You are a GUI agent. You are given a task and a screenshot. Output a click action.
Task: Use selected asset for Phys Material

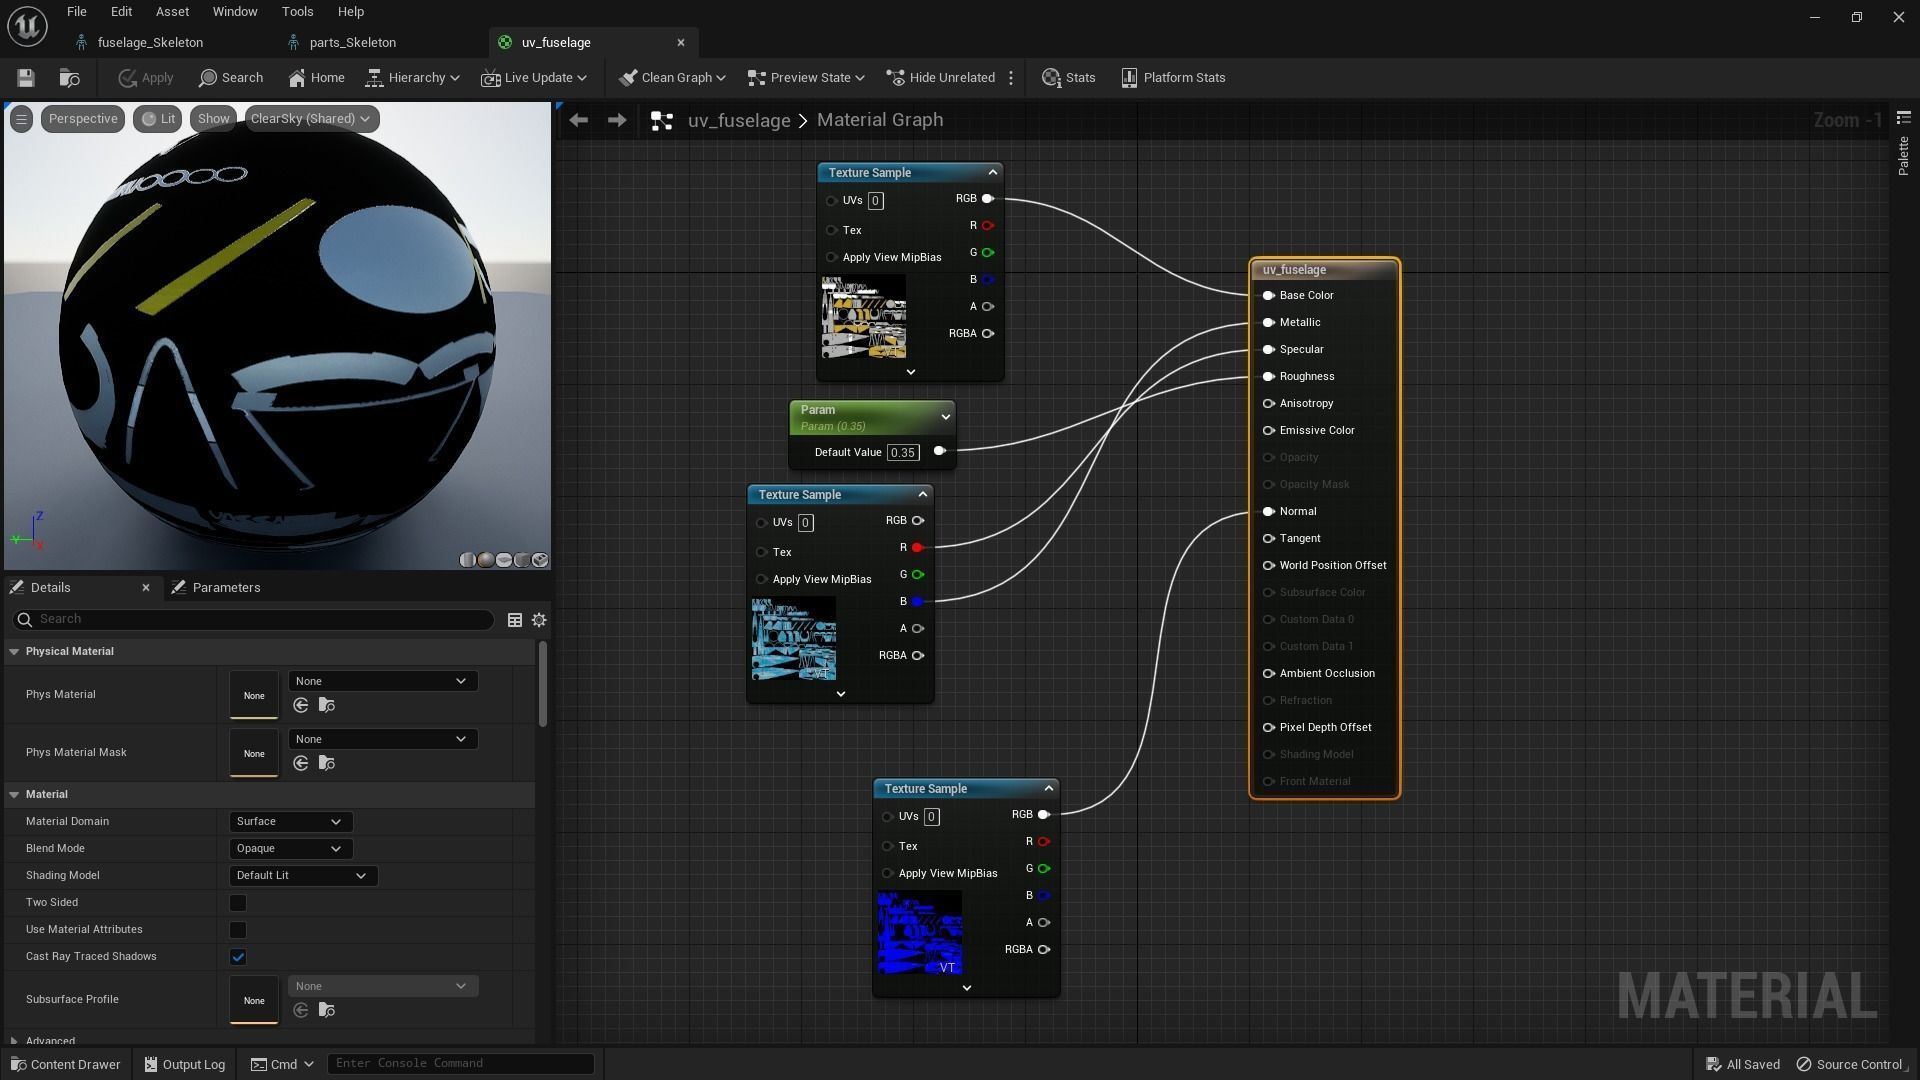click(x=301, y=706)
